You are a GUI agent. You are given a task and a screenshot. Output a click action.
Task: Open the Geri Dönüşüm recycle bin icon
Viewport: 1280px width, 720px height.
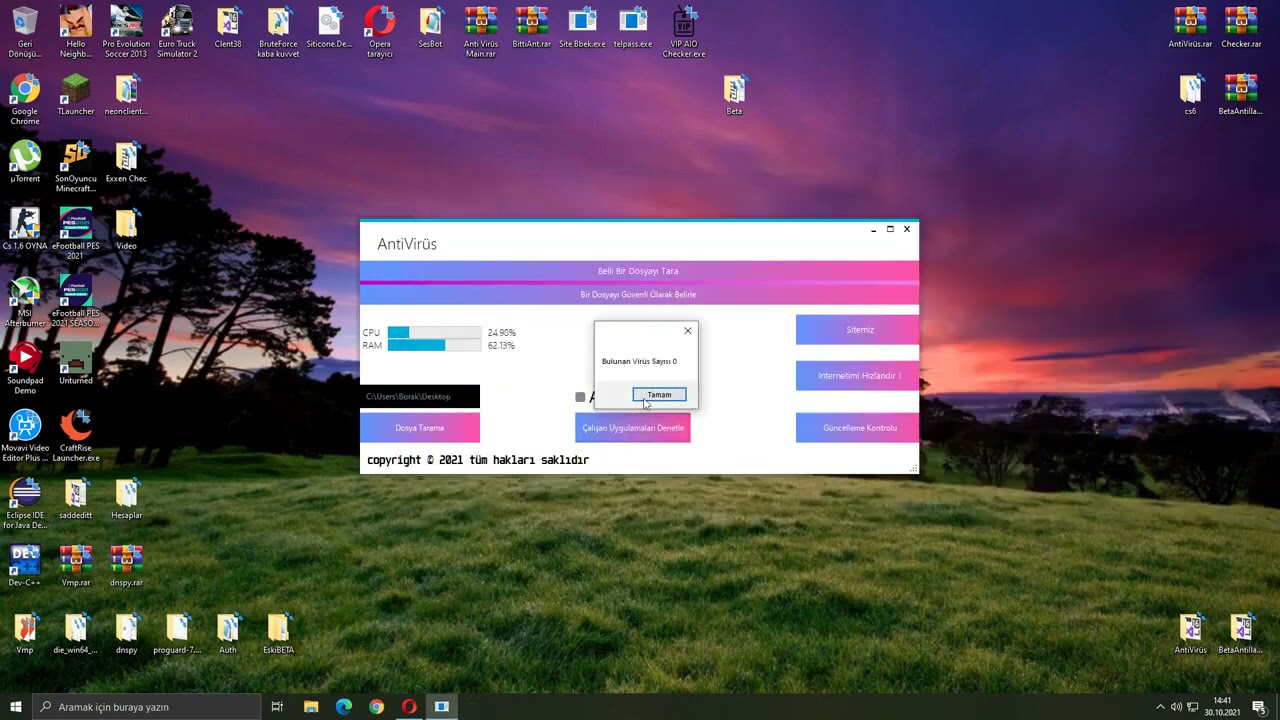[25, 32]
